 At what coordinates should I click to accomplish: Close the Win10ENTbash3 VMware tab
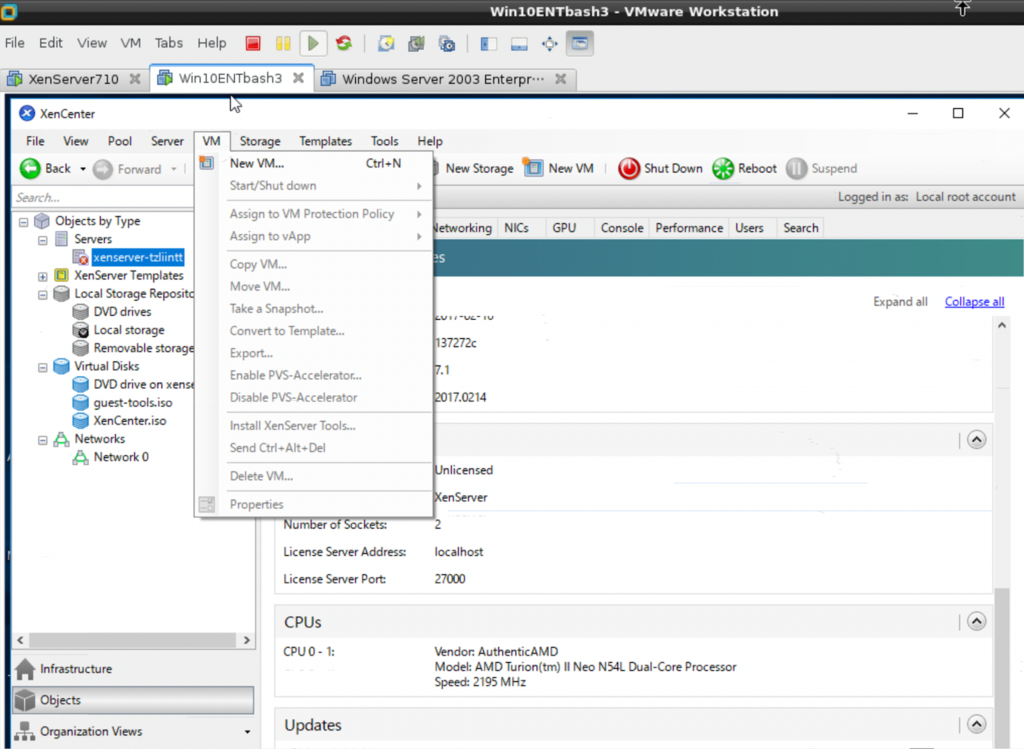(x=298, y=78)
